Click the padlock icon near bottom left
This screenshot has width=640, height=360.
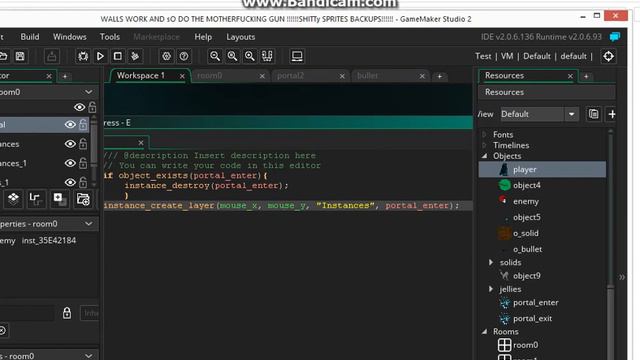tap(67, 313)
